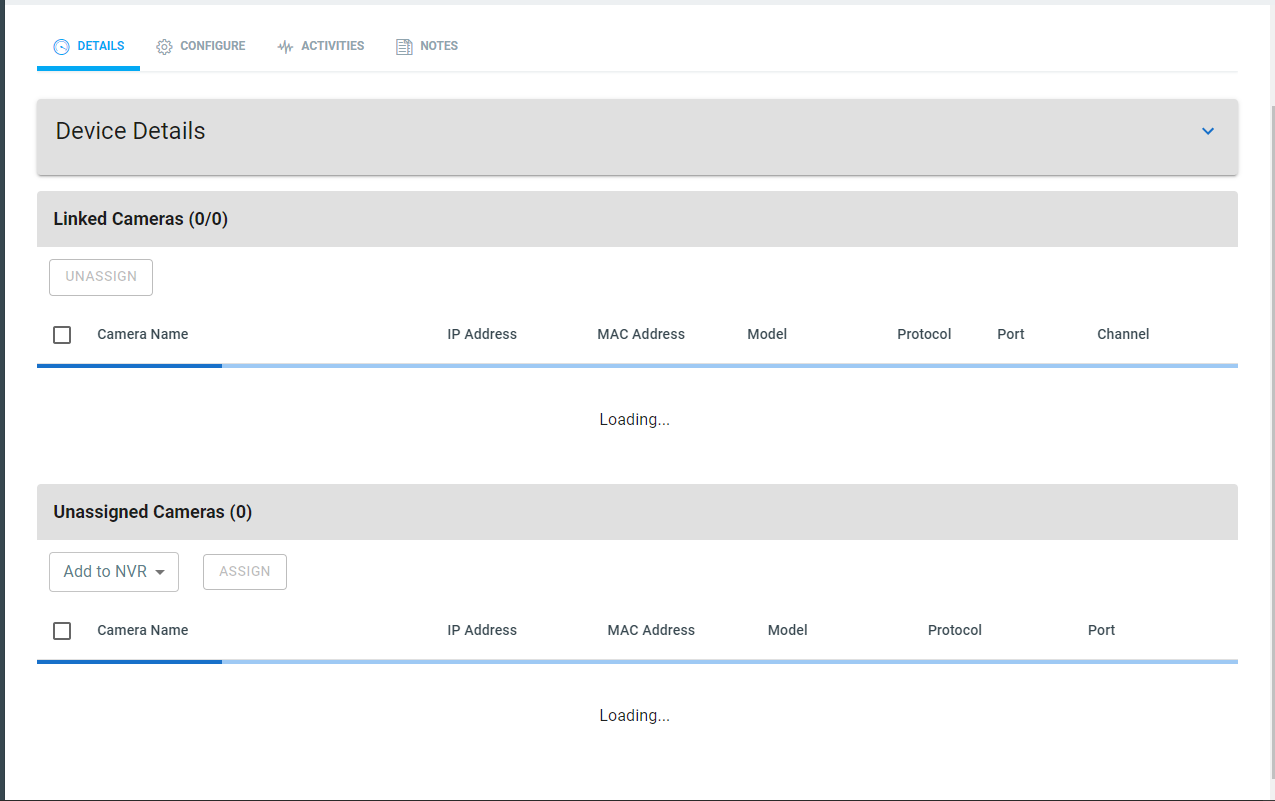Sort Unassigned Cameras by Port column
The image size is (1275, 801).
1102,630
